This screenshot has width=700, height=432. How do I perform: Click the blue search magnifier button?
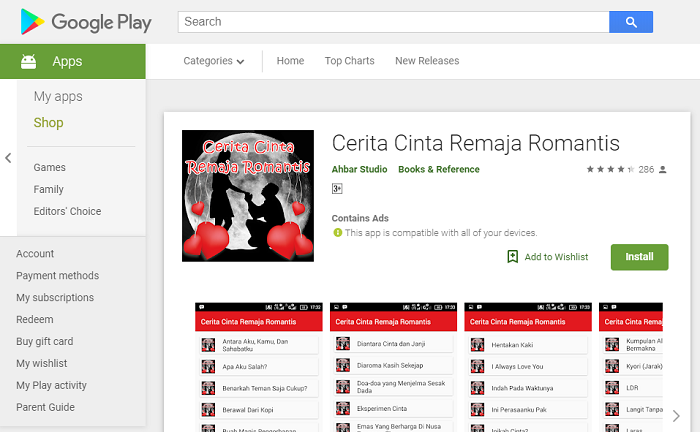[x=631, y=22]
